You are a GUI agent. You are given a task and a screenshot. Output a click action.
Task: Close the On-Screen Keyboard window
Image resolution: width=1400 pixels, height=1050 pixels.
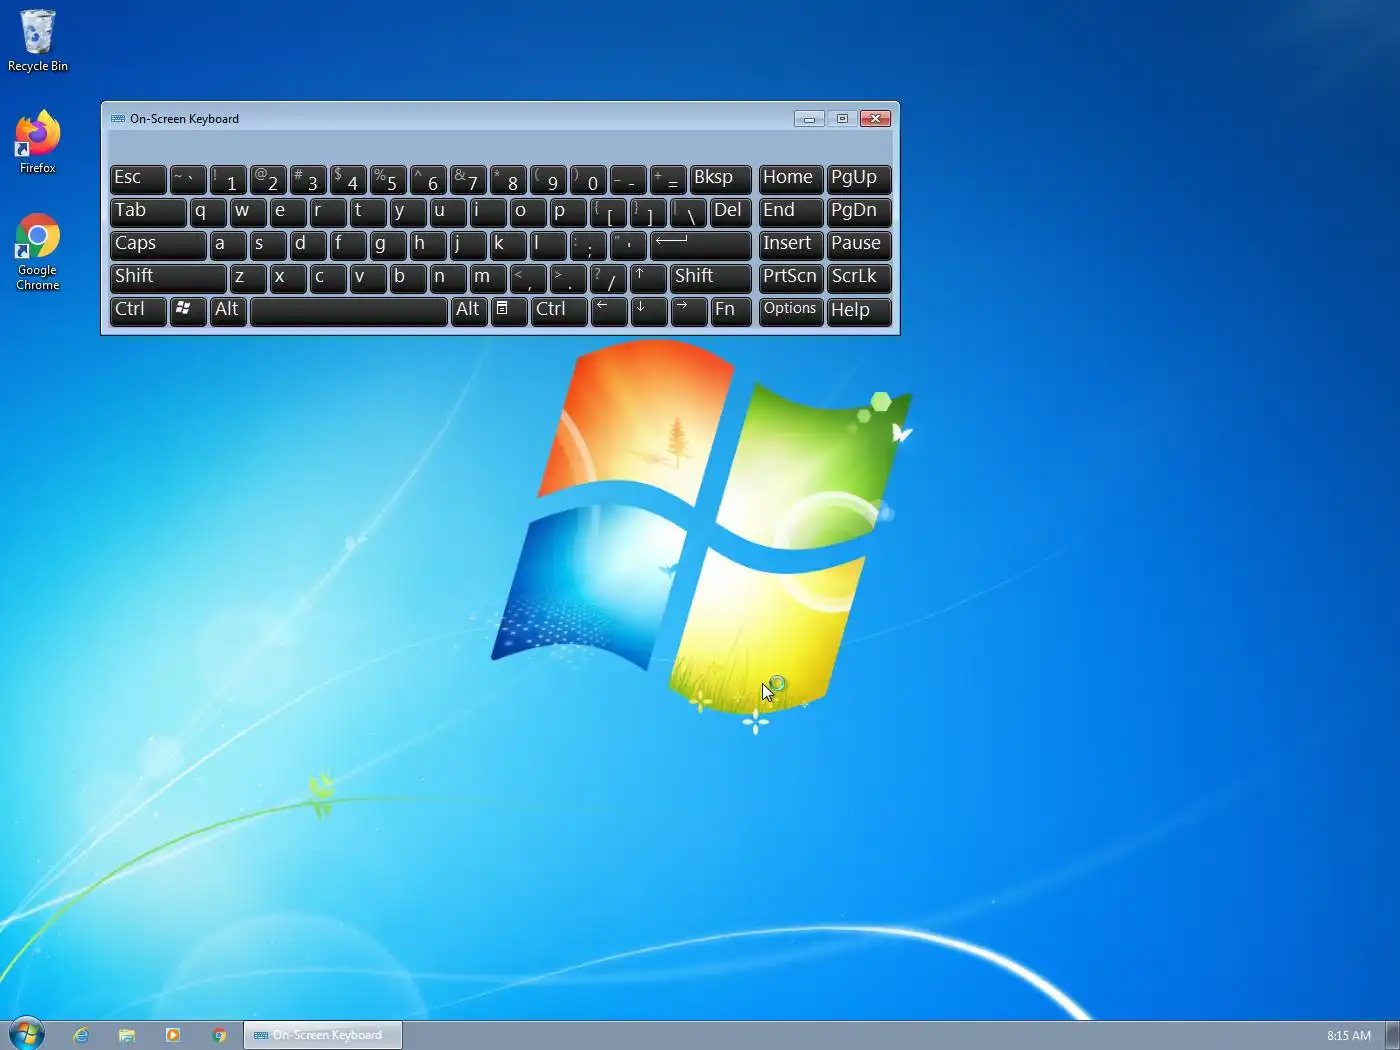tap(876, 118)
